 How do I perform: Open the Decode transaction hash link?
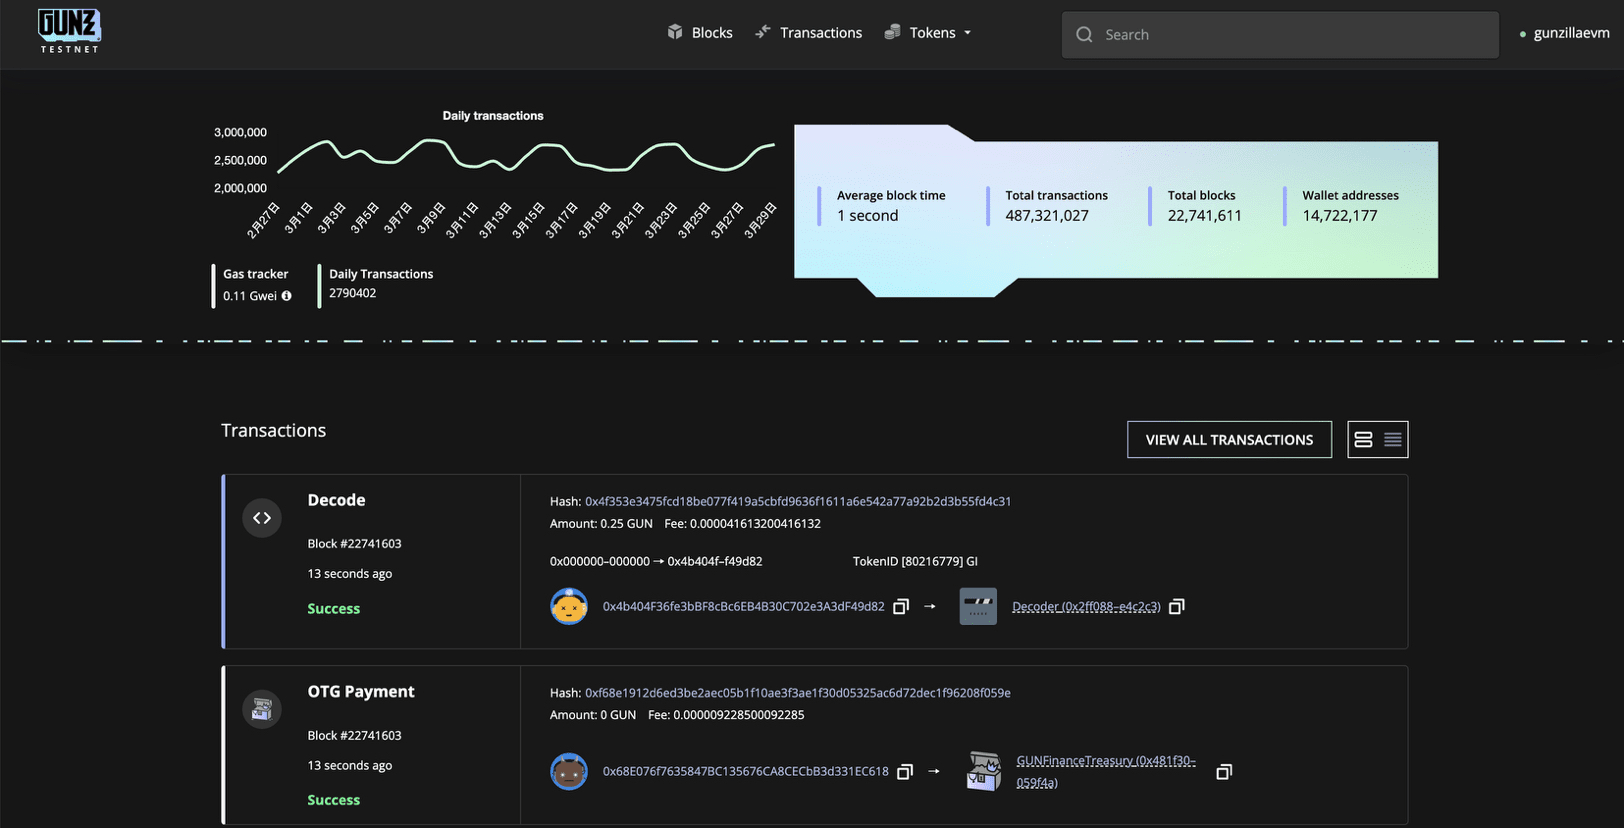pos(797,501)
